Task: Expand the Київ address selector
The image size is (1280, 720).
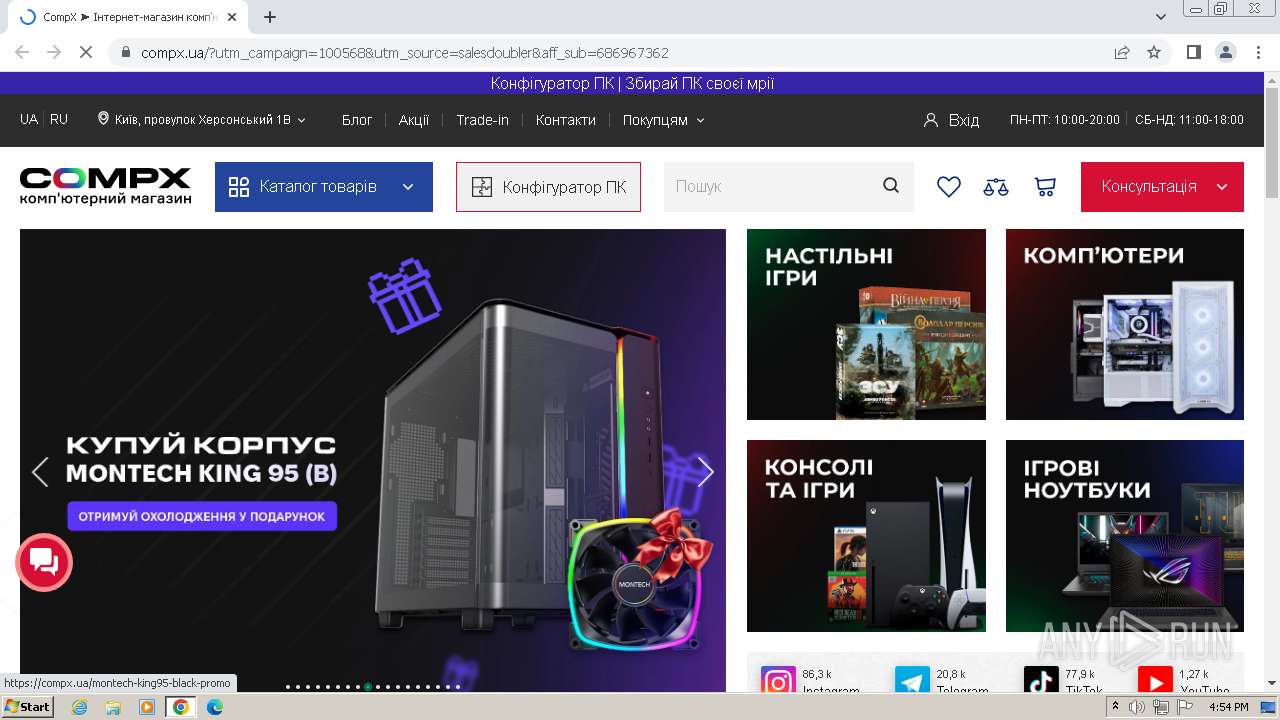Action: (x=202, y=120)
